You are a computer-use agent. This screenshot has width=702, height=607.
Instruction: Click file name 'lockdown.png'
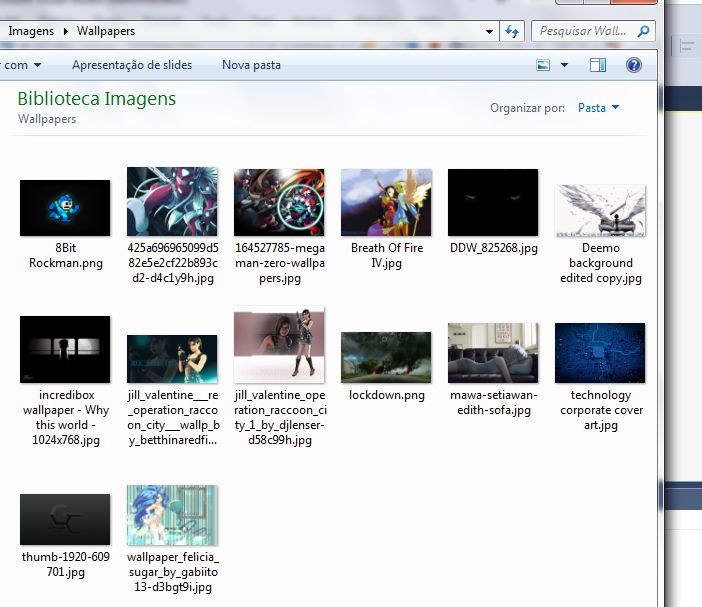tap(387, 395)
